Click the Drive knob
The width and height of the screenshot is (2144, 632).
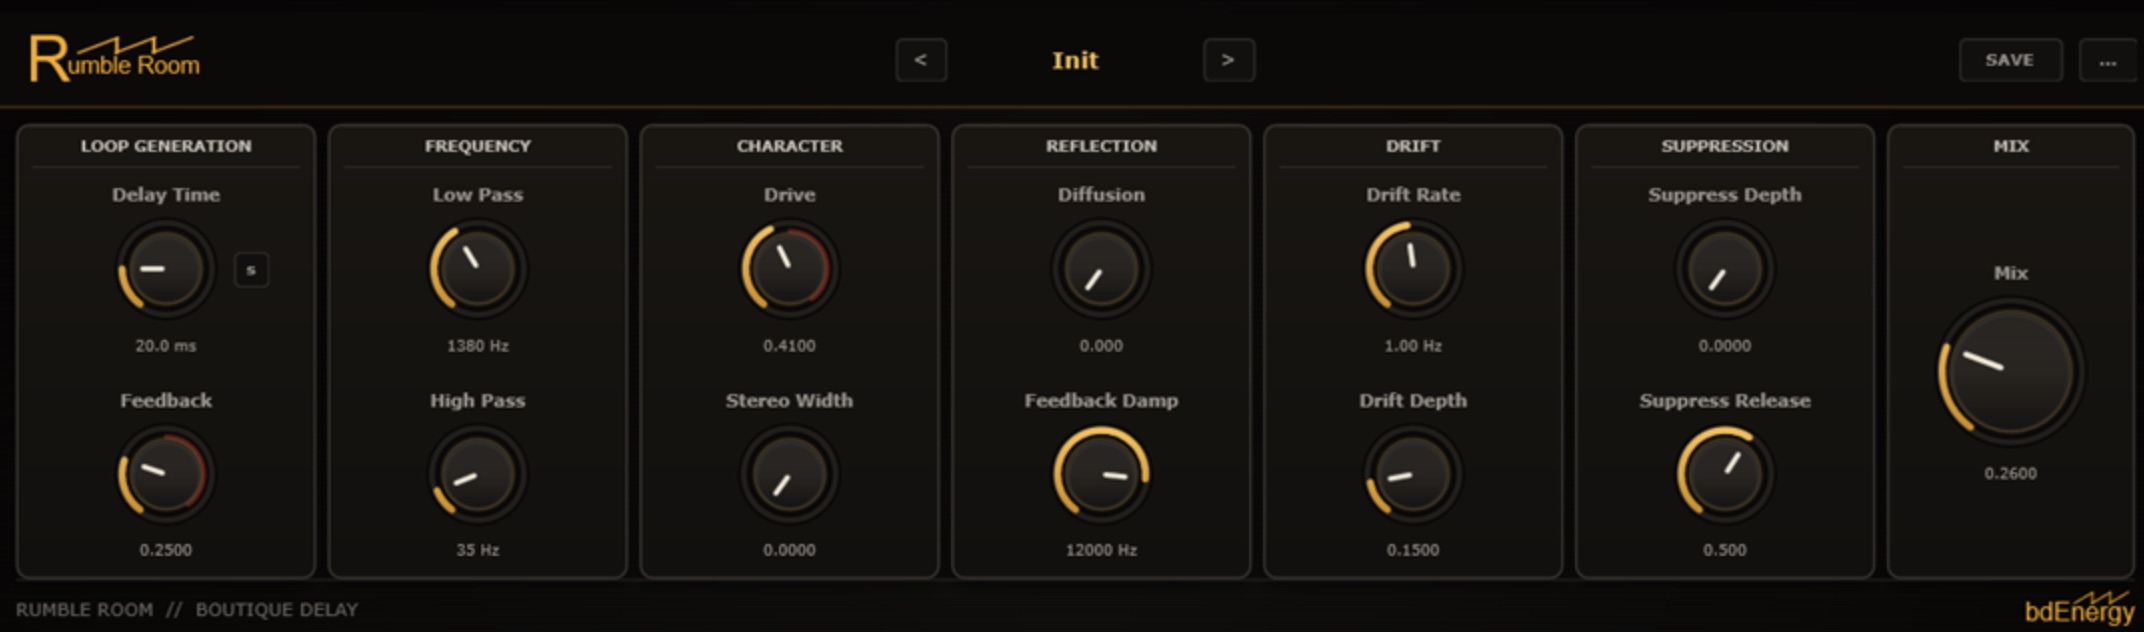790,269
